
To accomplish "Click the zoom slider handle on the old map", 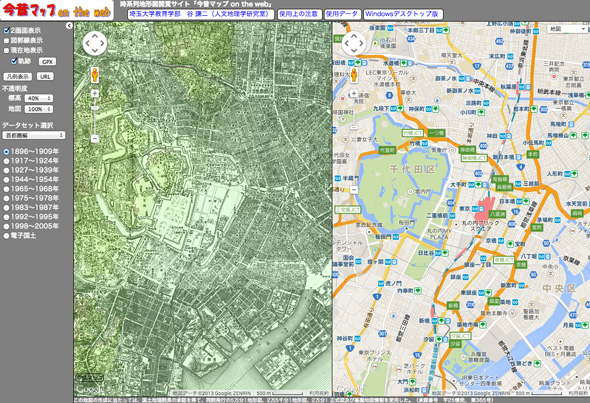I will tap(95, 108).
